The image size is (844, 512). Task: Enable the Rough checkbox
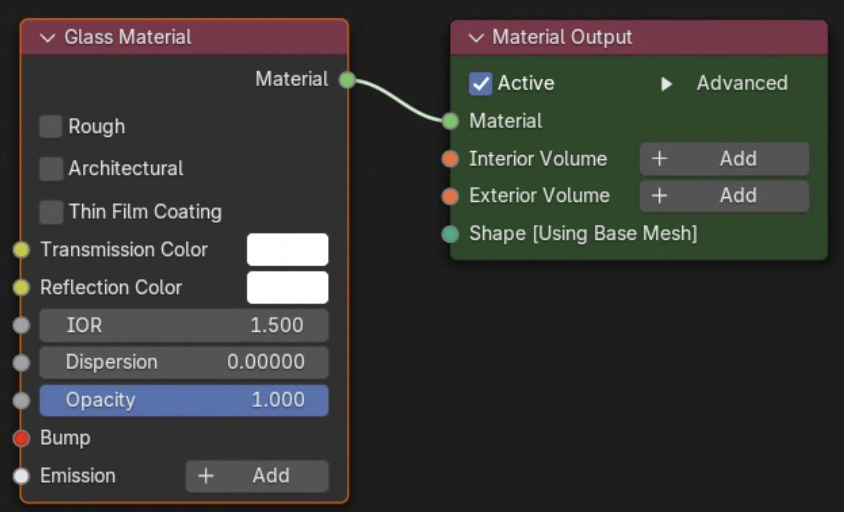[51, 127]
